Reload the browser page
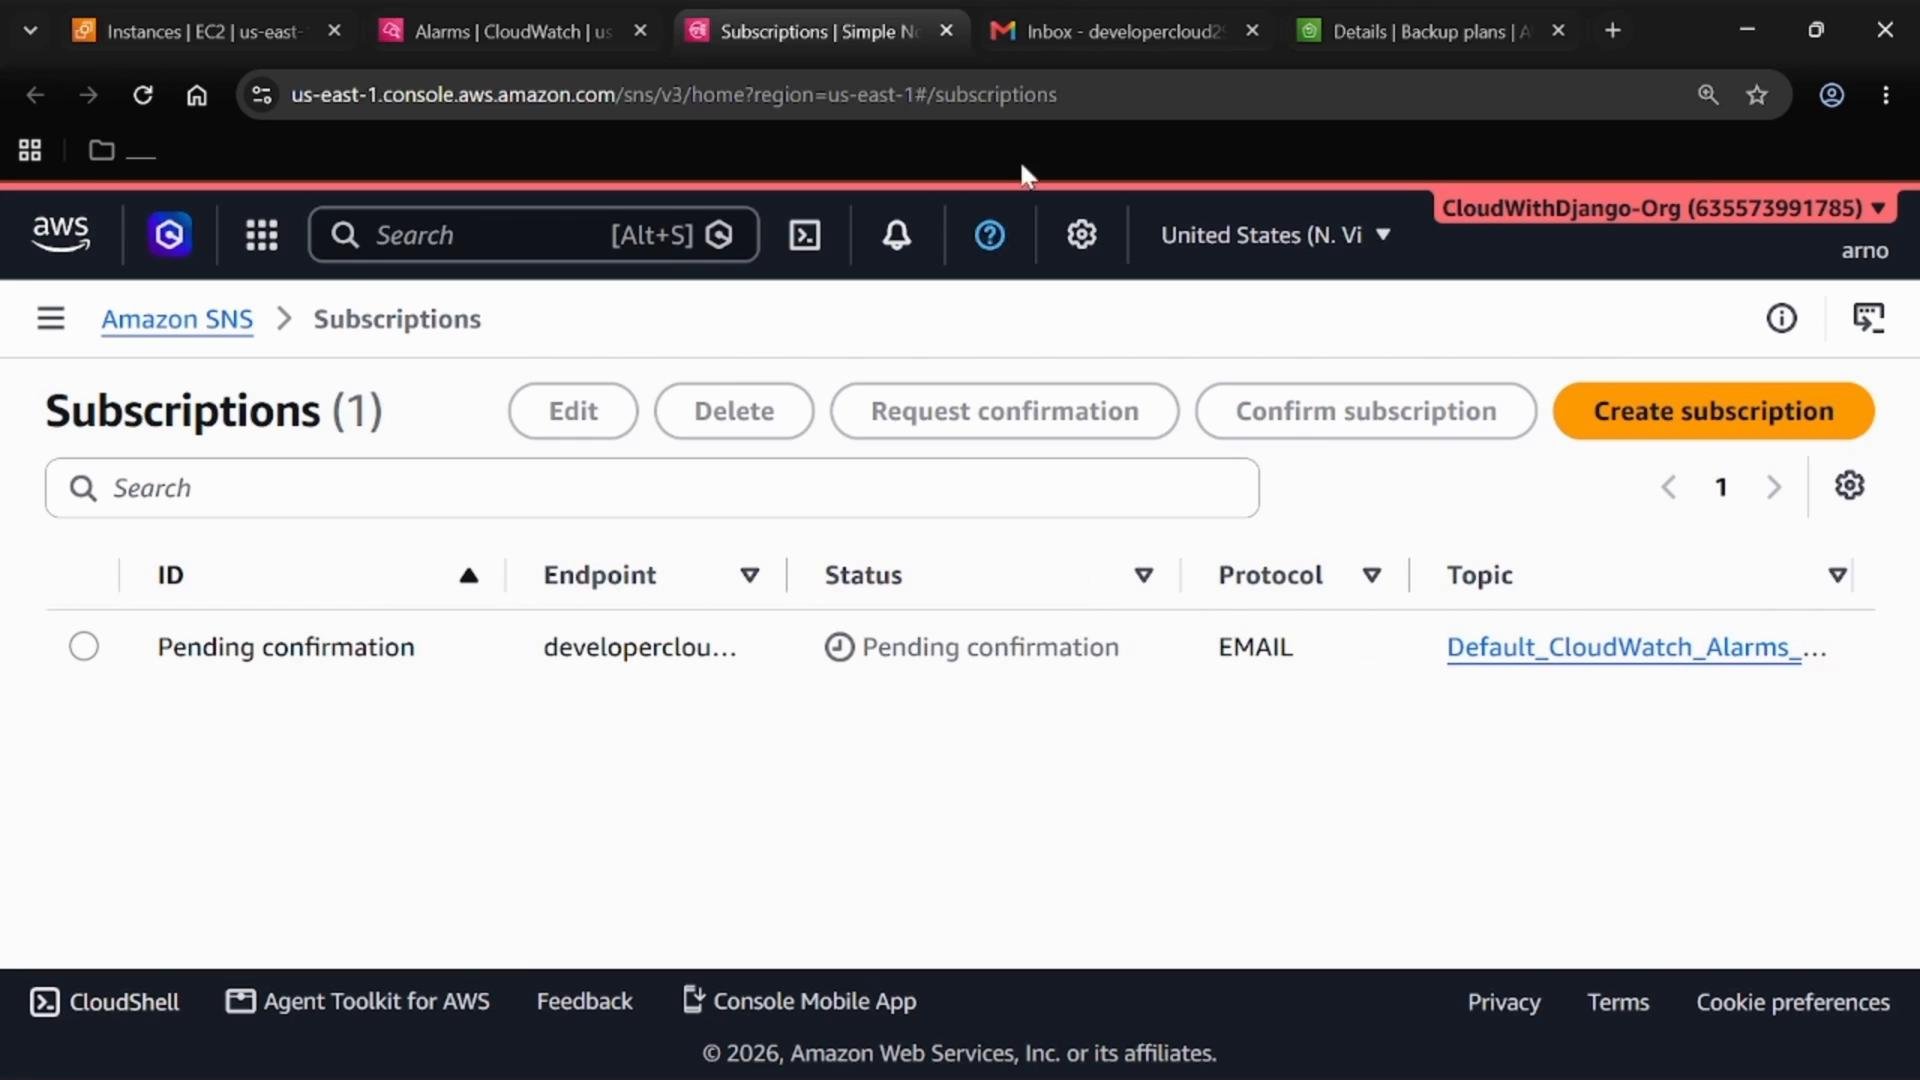 143,95
